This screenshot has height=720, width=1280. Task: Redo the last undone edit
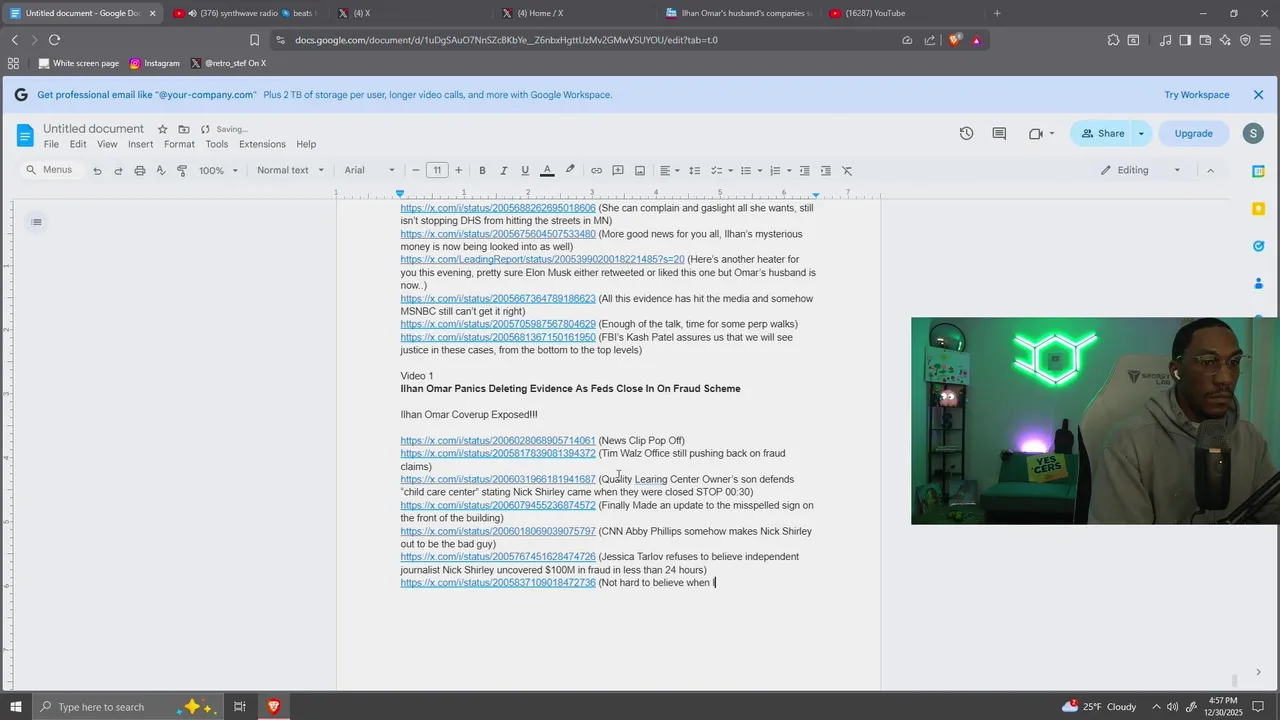pyautogui.click(x=118, y=171)
